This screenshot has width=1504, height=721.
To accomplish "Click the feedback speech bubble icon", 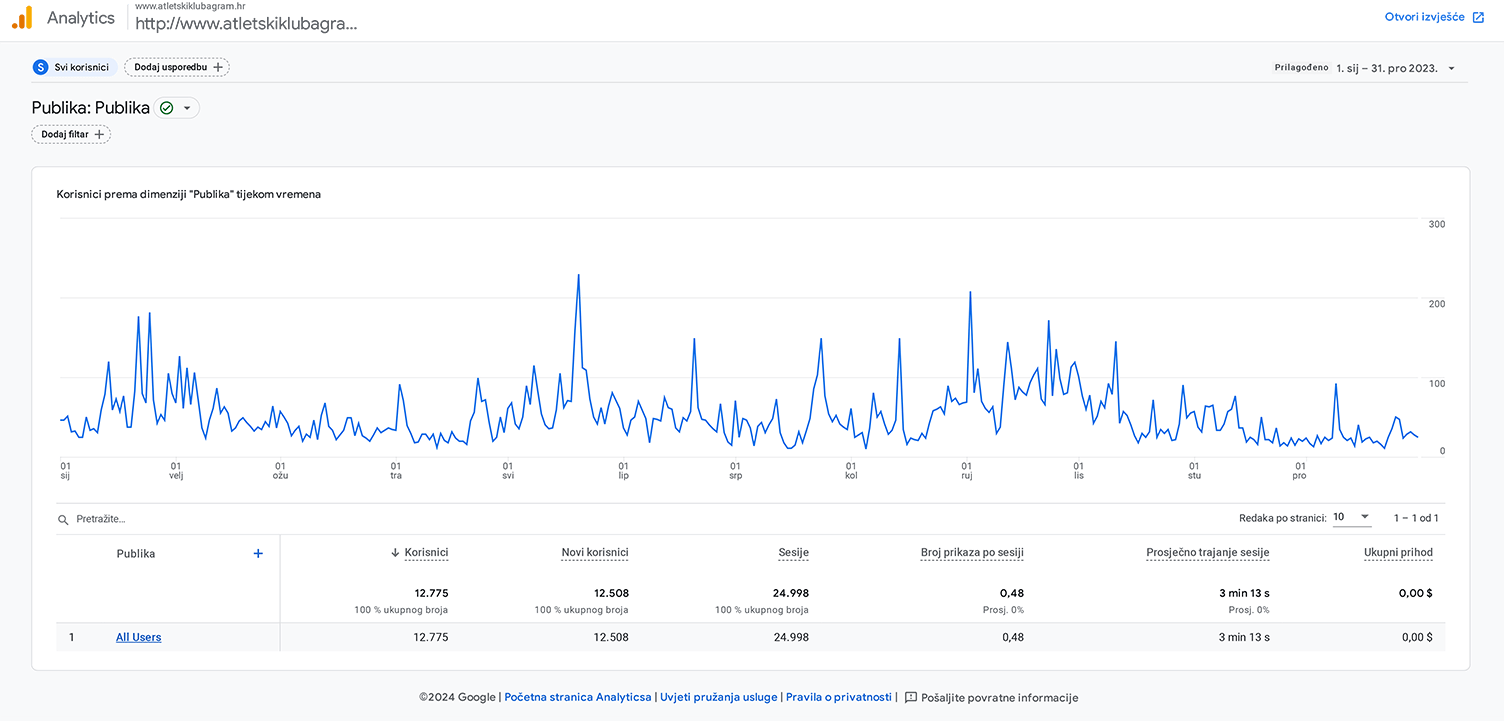I will pyautogui.click(x=910, y=698).
